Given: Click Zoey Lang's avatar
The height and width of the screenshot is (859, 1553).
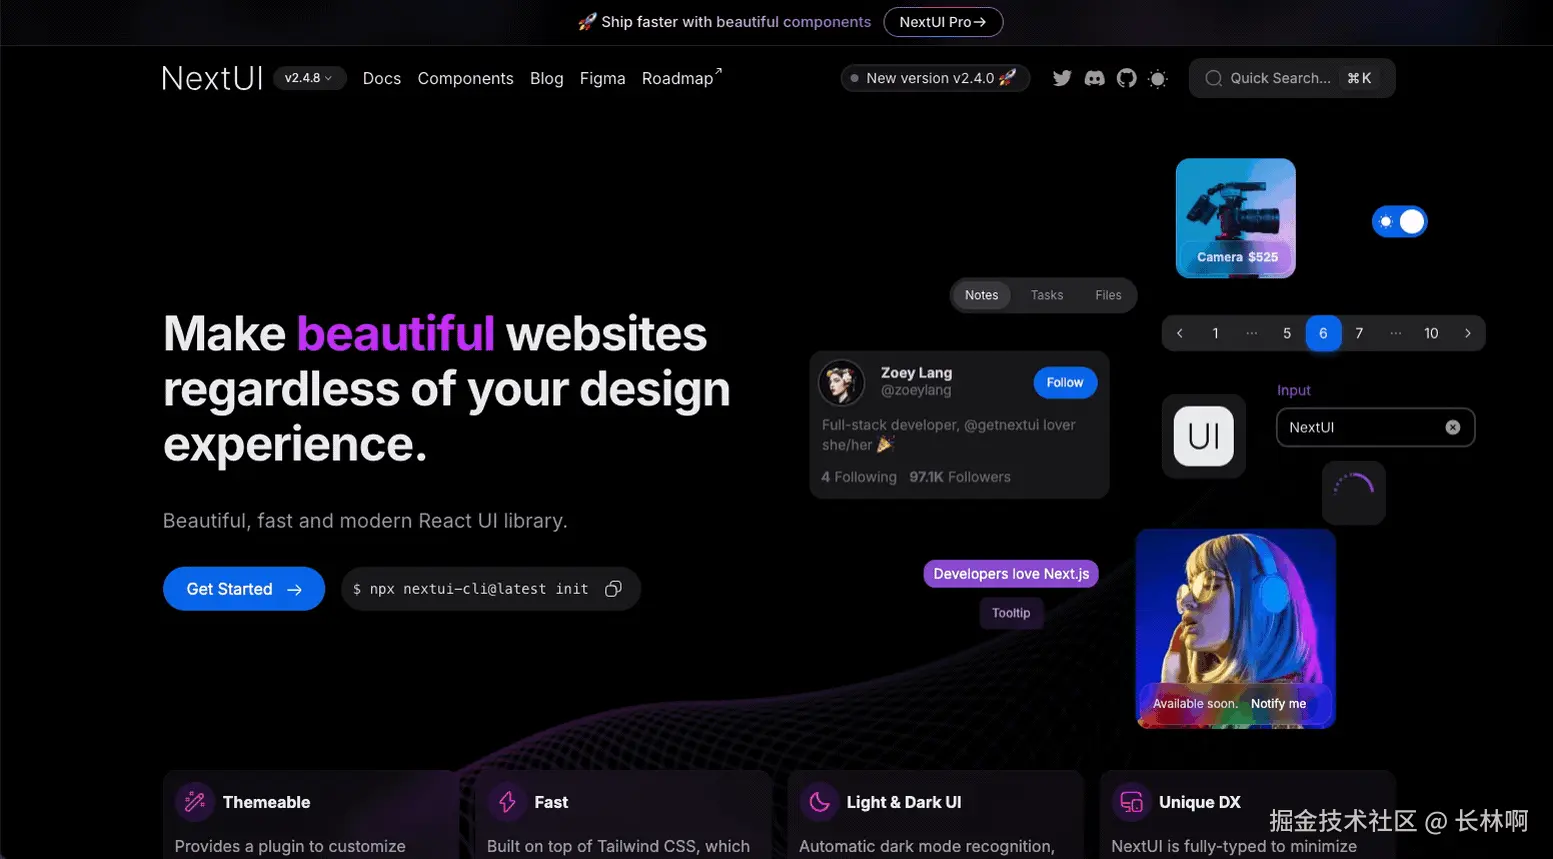Looking at the screenshot, I should pyautogui.click(x=842, y=382).
